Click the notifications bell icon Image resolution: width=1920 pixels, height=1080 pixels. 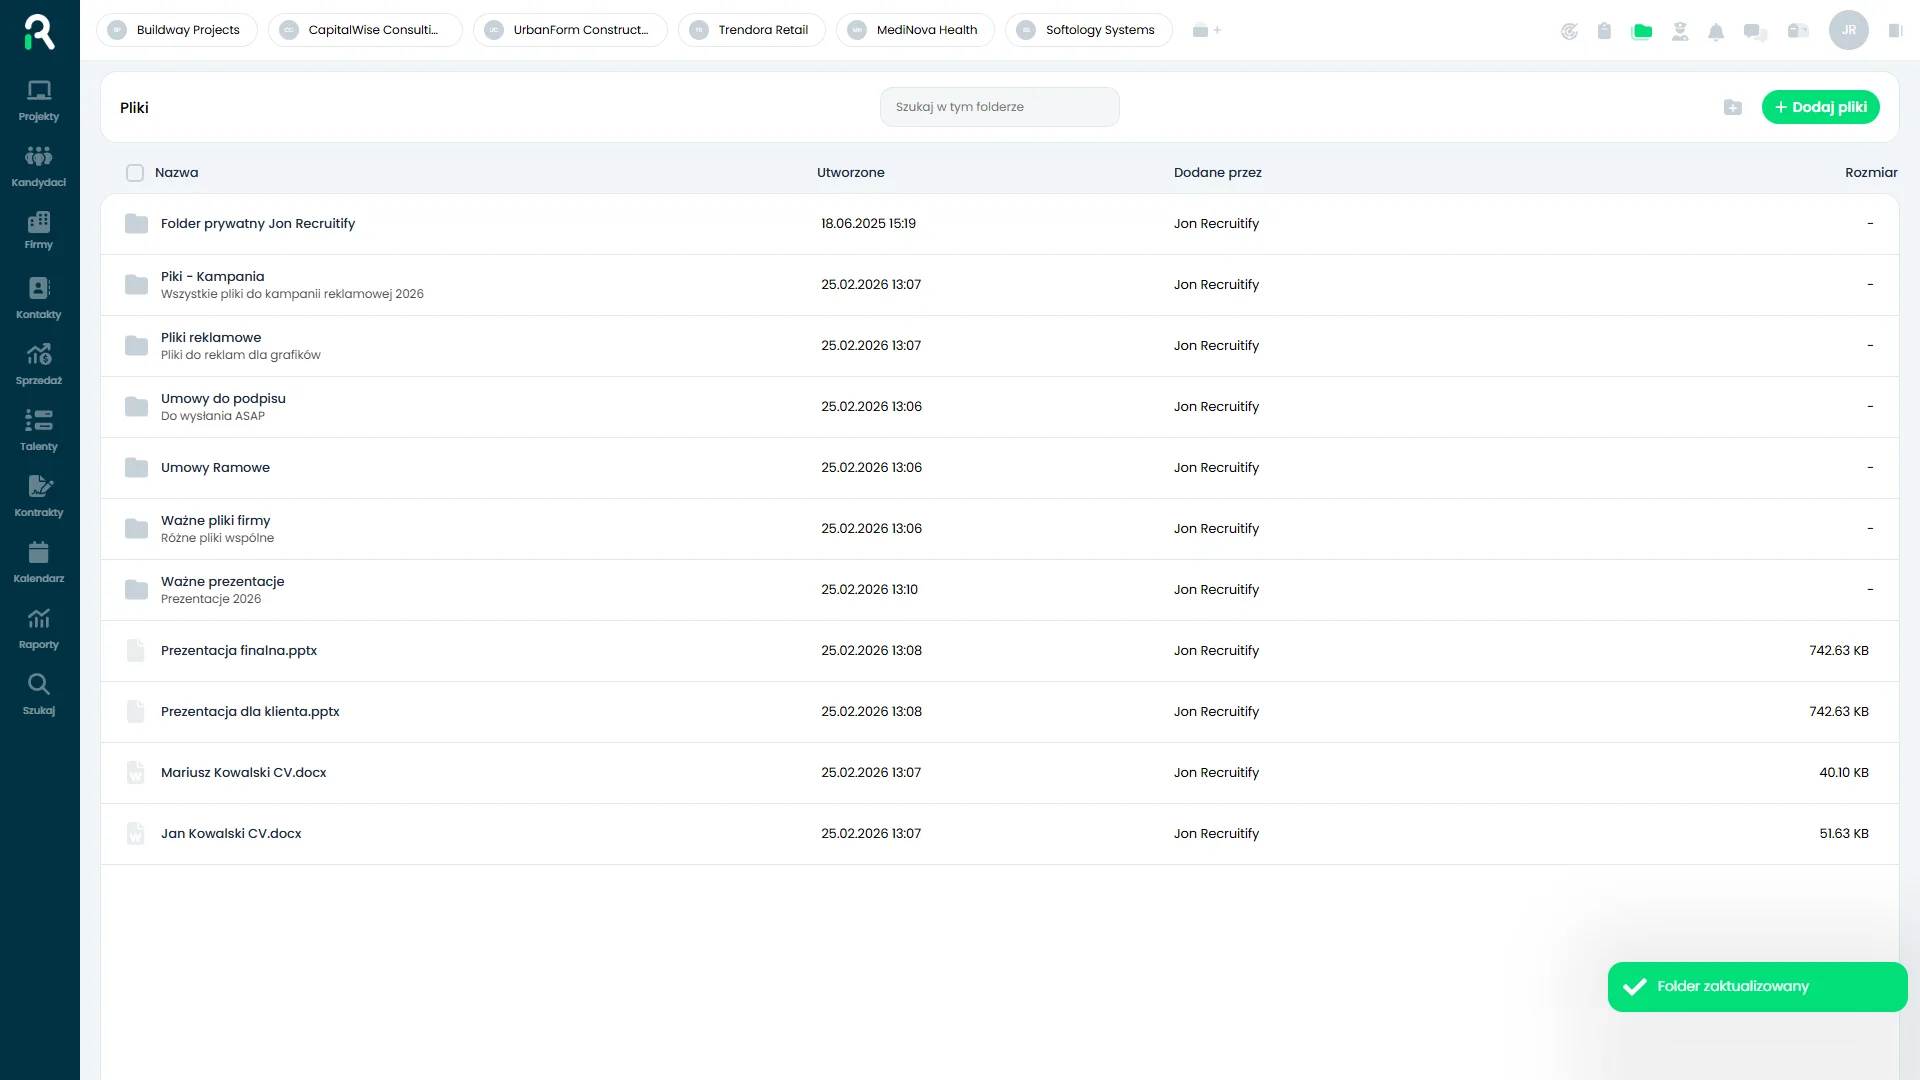(1716, 31)
